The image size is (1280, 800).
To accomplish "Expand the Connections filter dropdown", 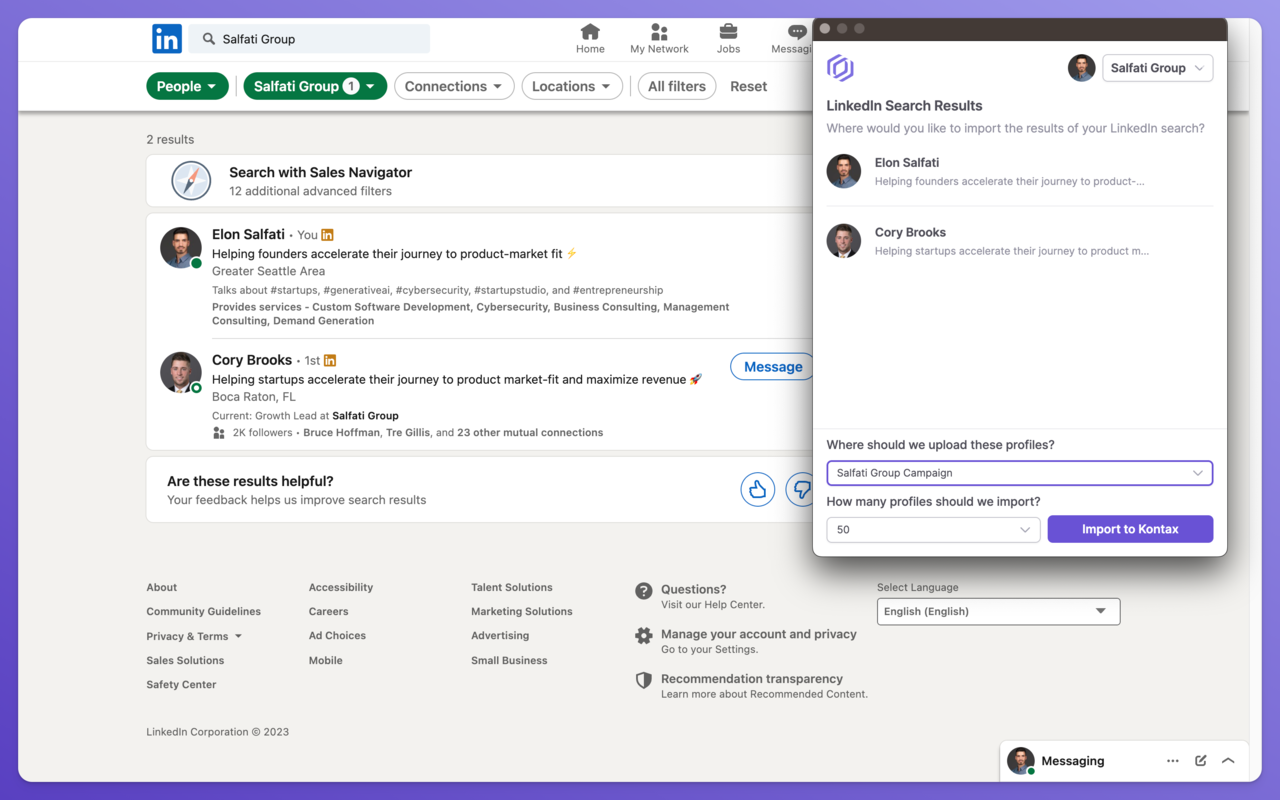I will (x=454, y=86).
